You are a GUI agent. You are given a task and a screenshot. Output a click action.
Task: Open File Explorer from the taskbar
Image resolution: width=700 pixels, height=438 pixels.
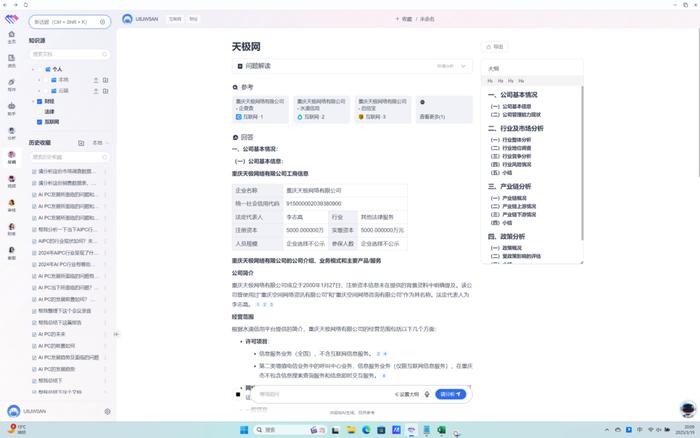point(351,430)
